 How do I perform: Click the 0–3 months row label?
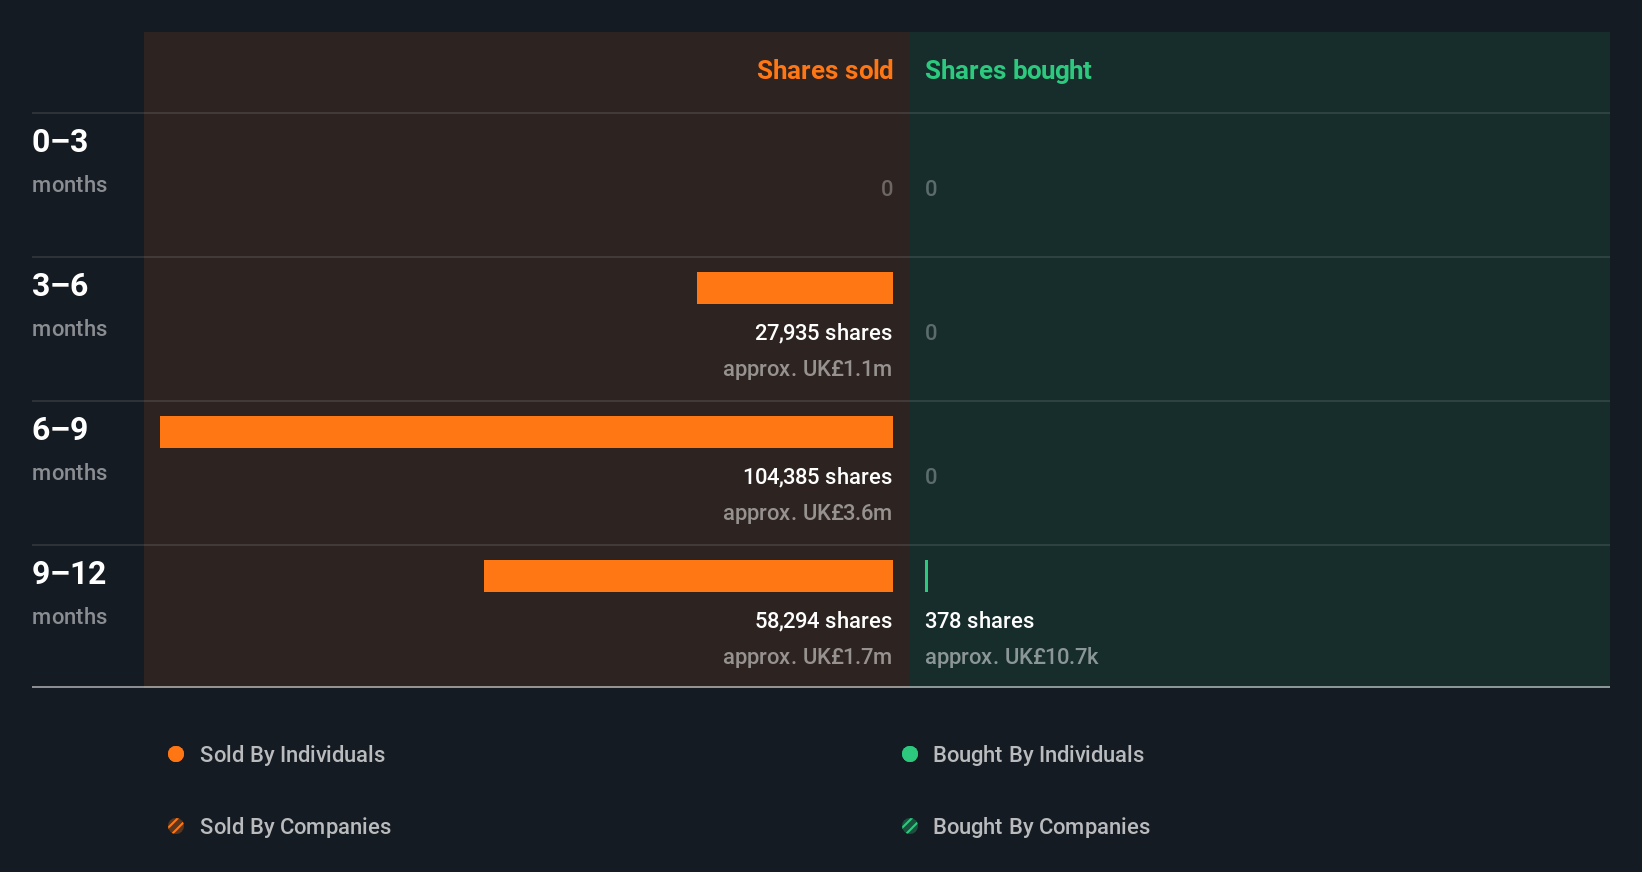68,160
